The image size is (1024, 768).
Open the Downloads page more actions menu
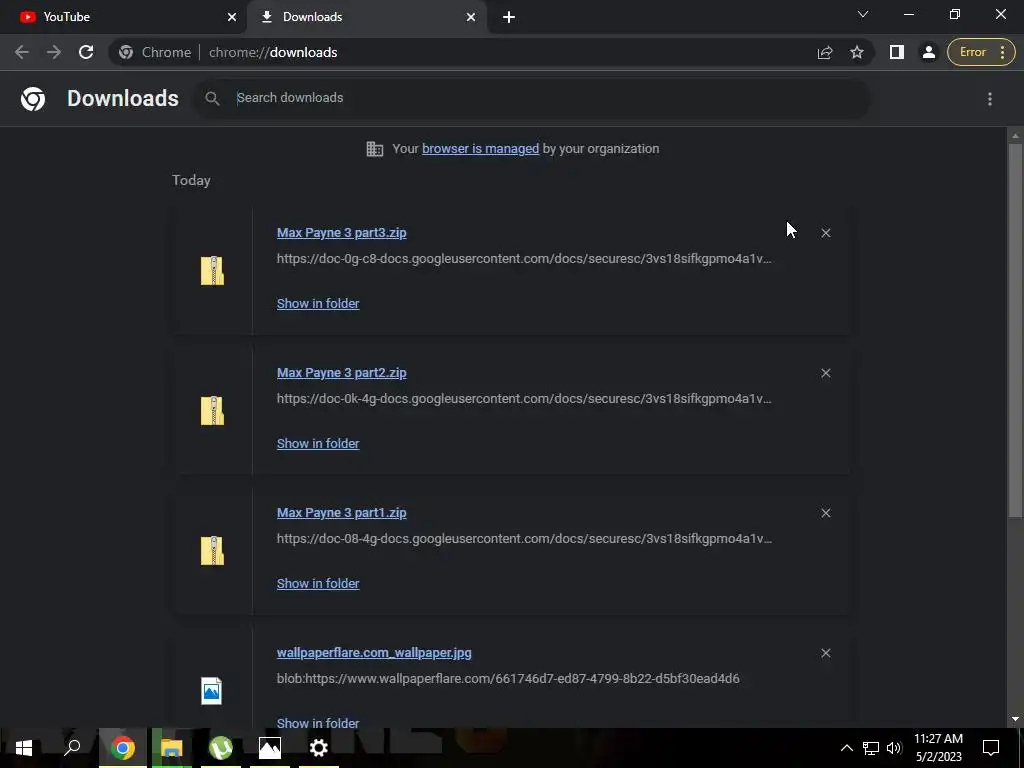[989, 99]
